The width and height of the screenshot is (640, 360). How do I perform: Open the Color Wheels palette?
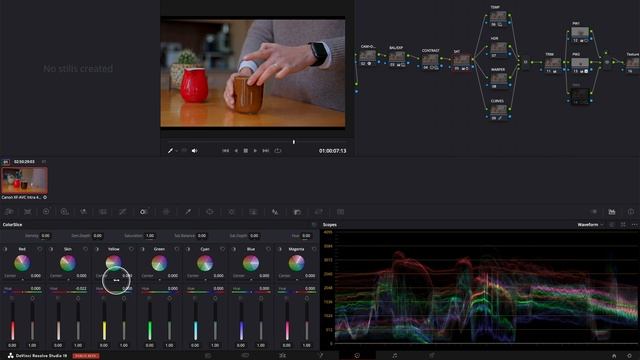coord(46,212)
